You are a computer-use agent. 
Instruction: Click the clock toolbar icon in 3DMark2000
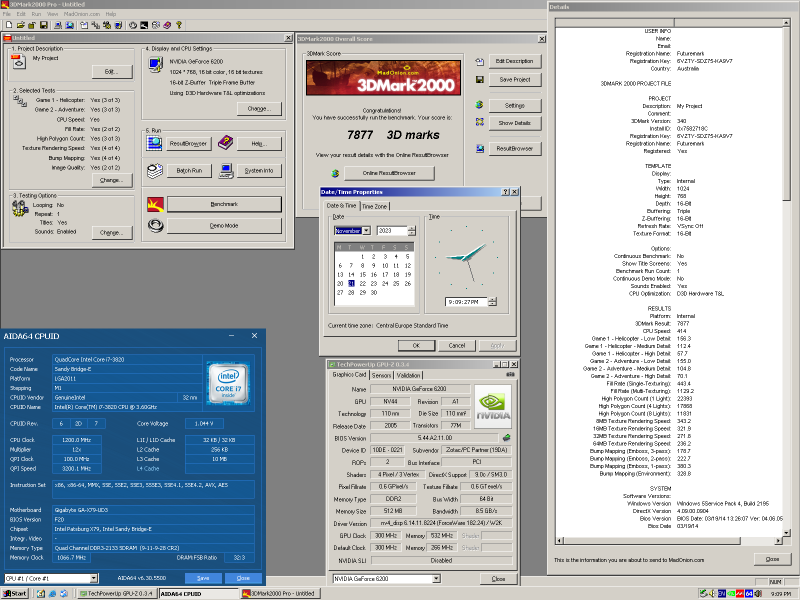(133, 25)
